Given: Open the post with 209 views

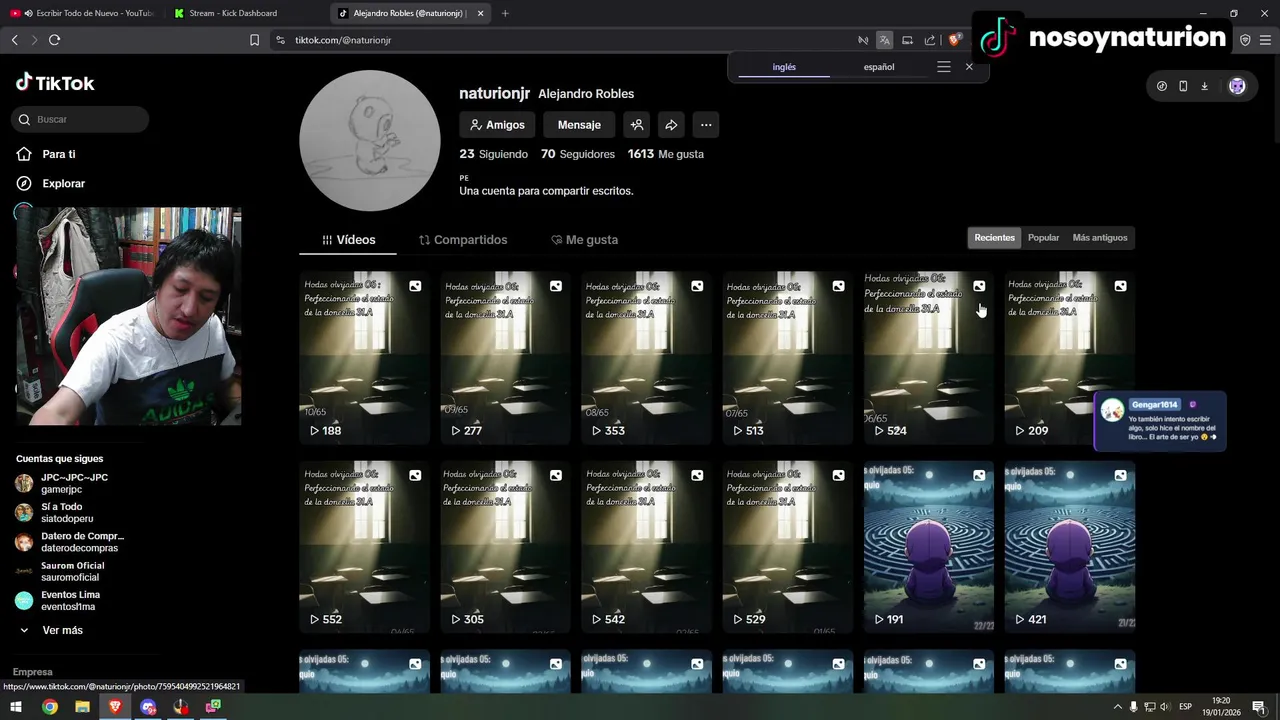Looking at the screenshot, I should tap(1070, 358).
